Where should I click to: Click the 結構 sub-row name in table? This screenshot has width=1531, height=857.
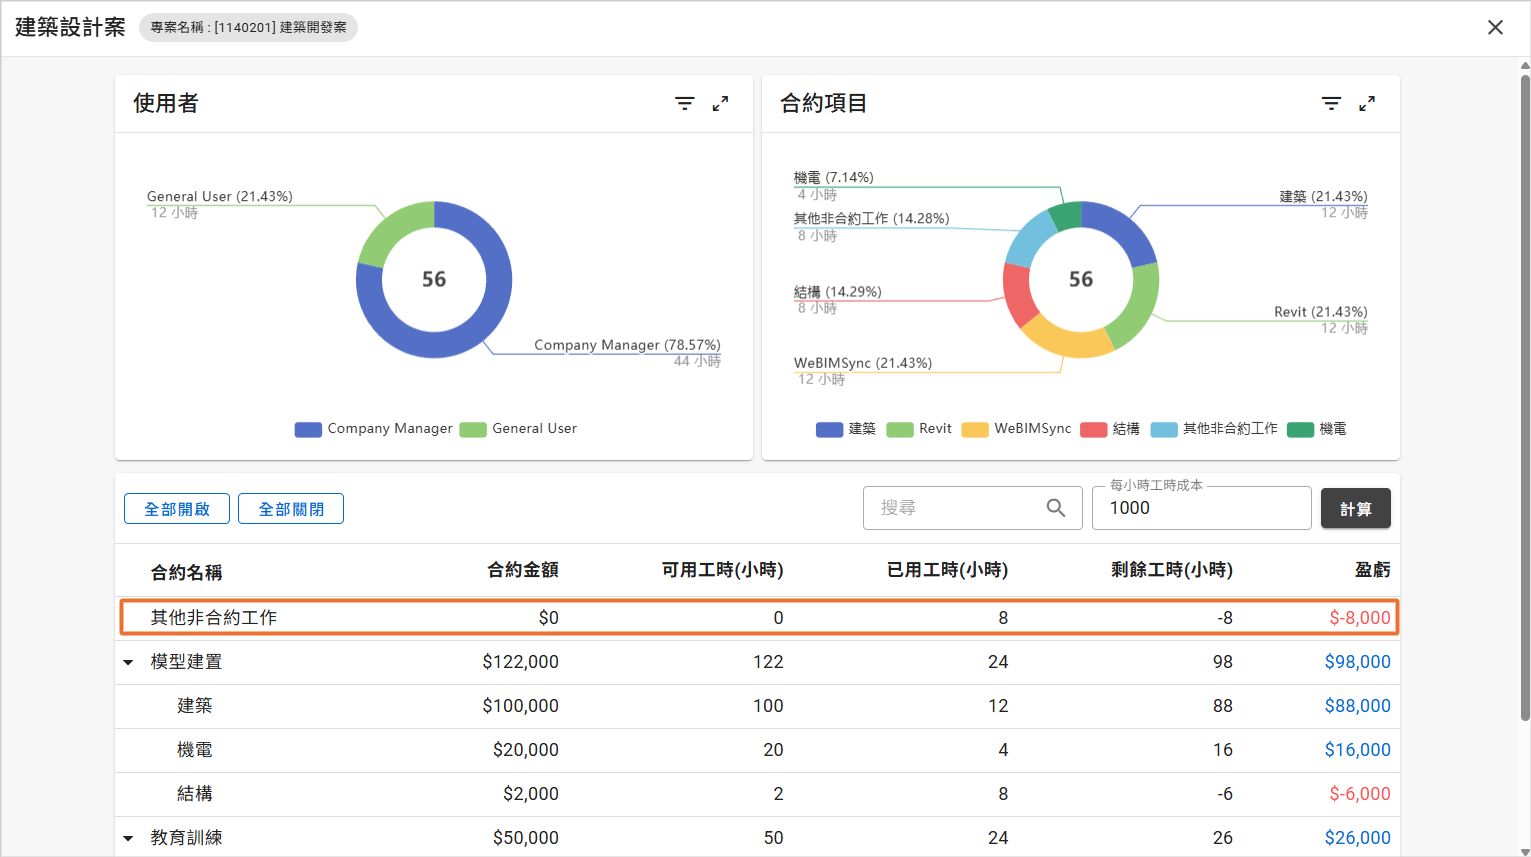(195, 794)
